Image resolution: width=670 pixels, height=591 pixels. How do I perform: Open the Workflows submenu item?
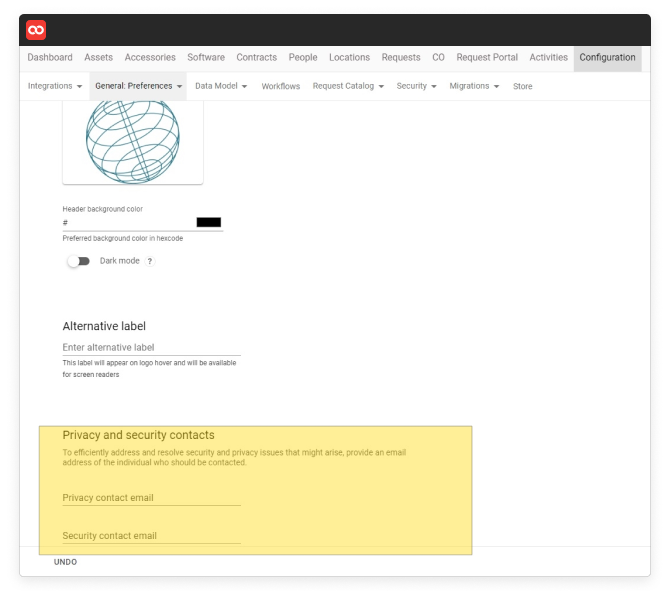click(x=281, y=86)
